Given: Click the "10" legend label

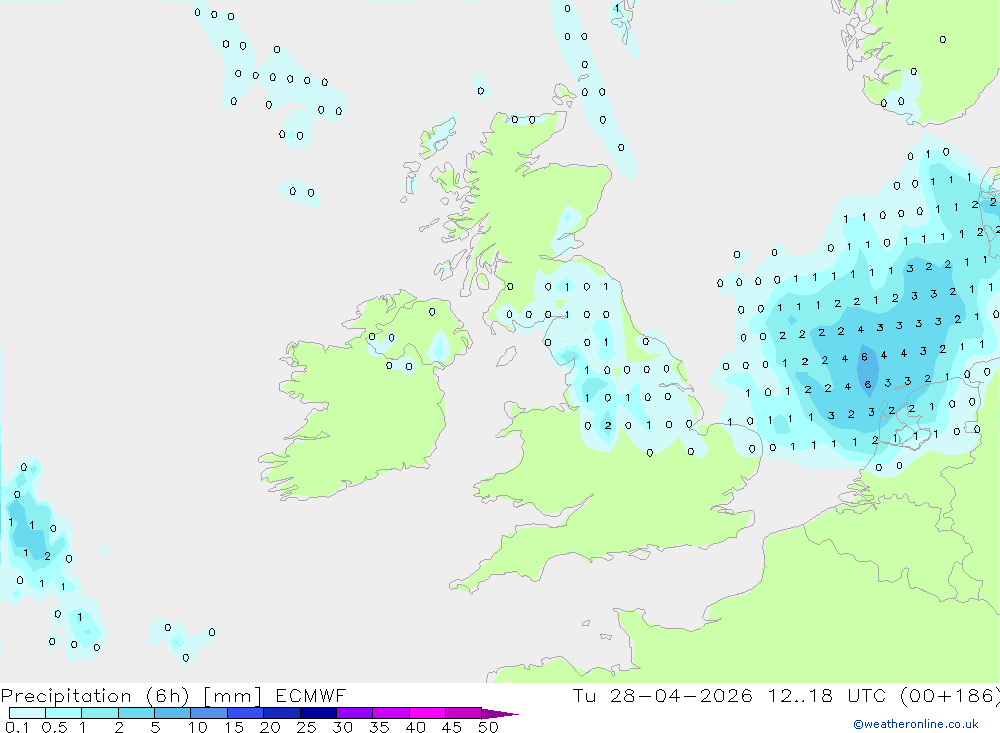Looking at the screenshot, I should (198, 727).
